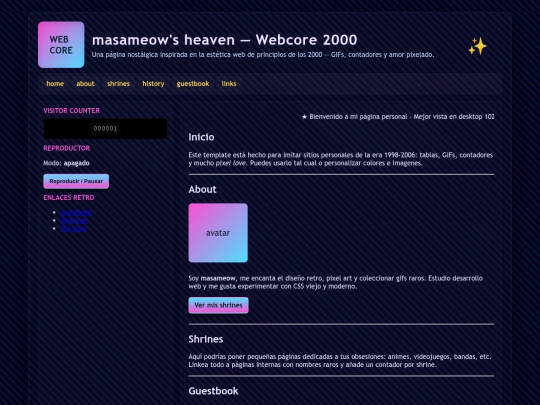Screen dimensions: 540x405
Task: Click the About section heading
Action: (202, 189)
